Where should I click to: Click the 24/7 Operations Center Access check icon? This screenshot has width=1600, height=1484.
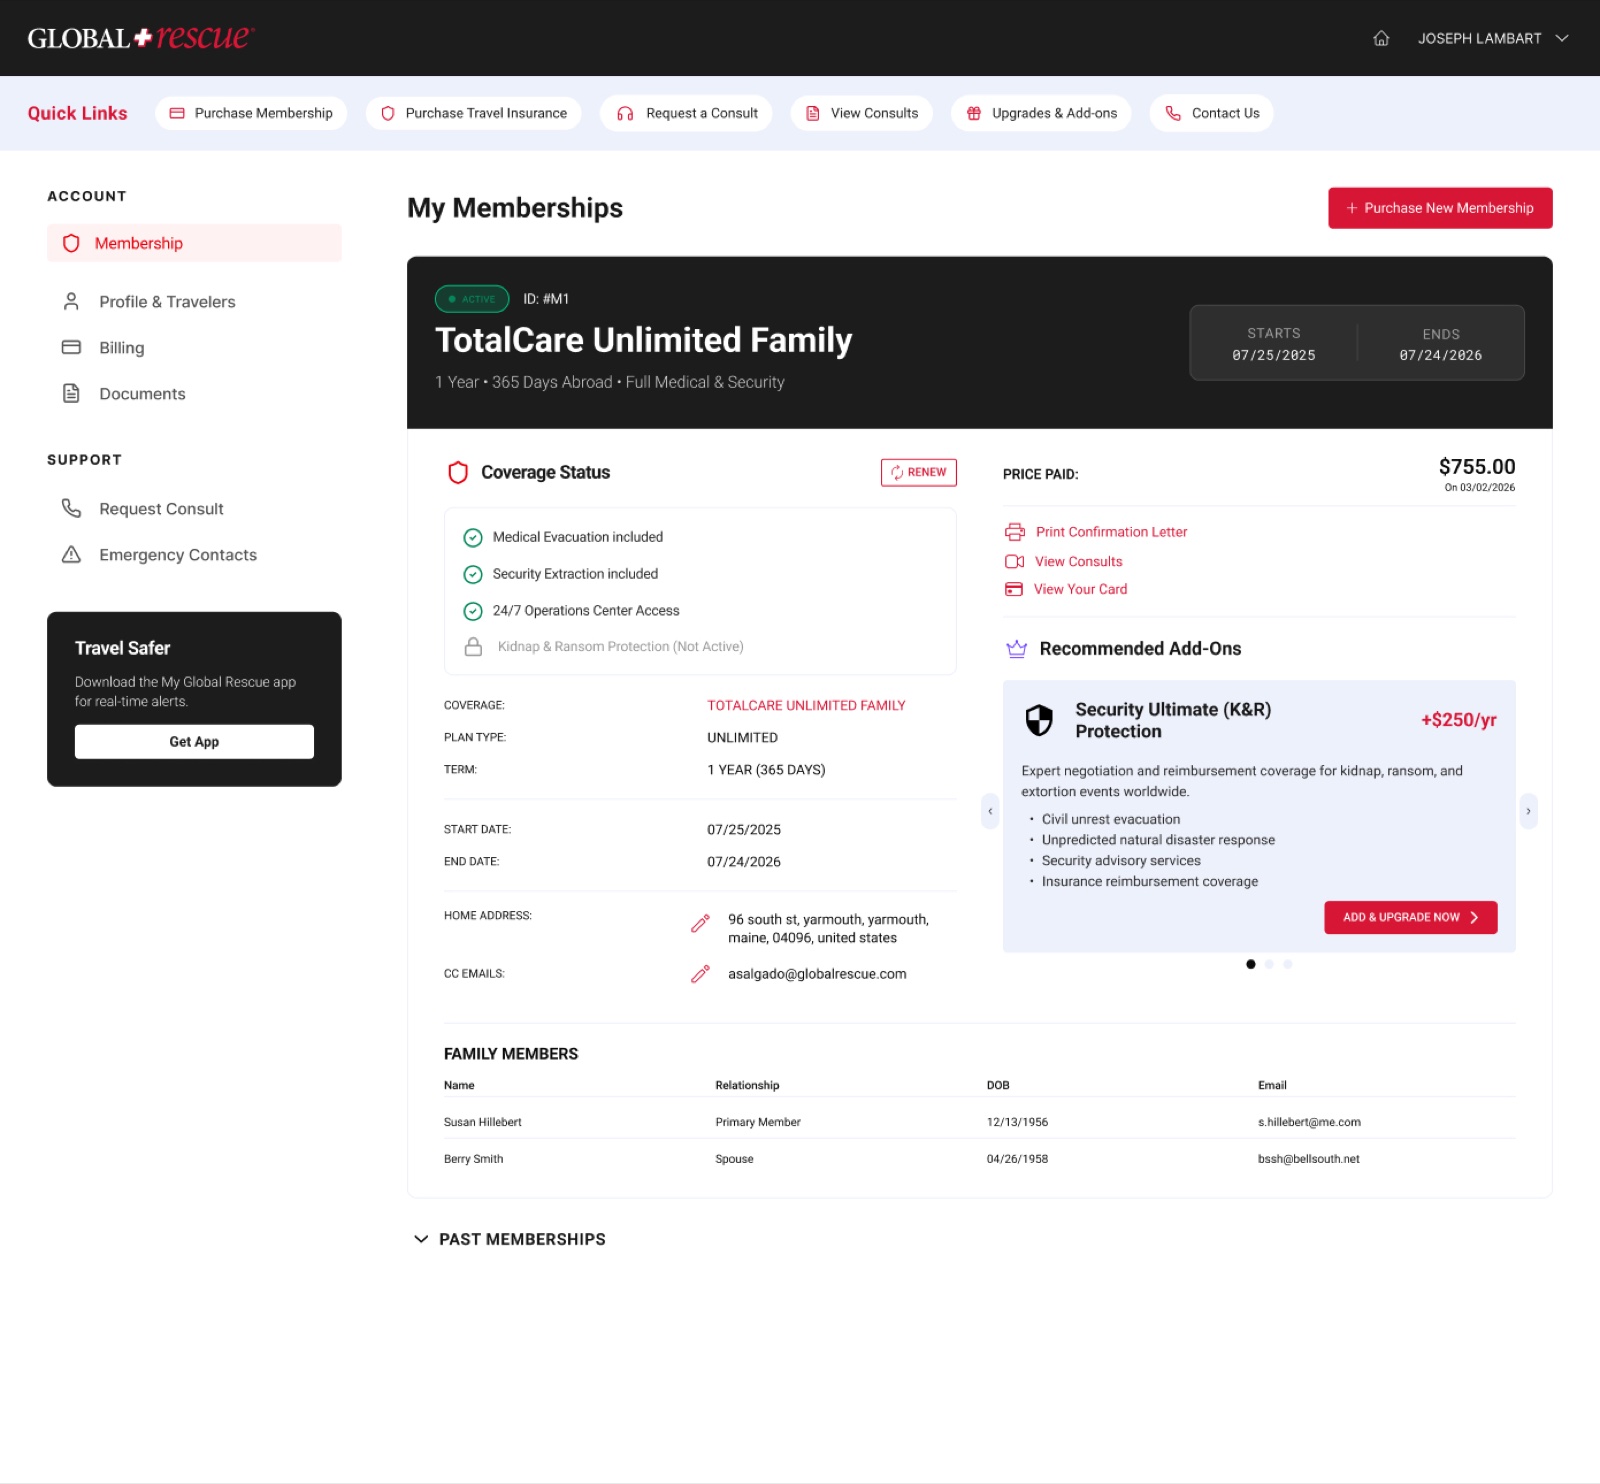pyautogui.click(x=473, y=611)
